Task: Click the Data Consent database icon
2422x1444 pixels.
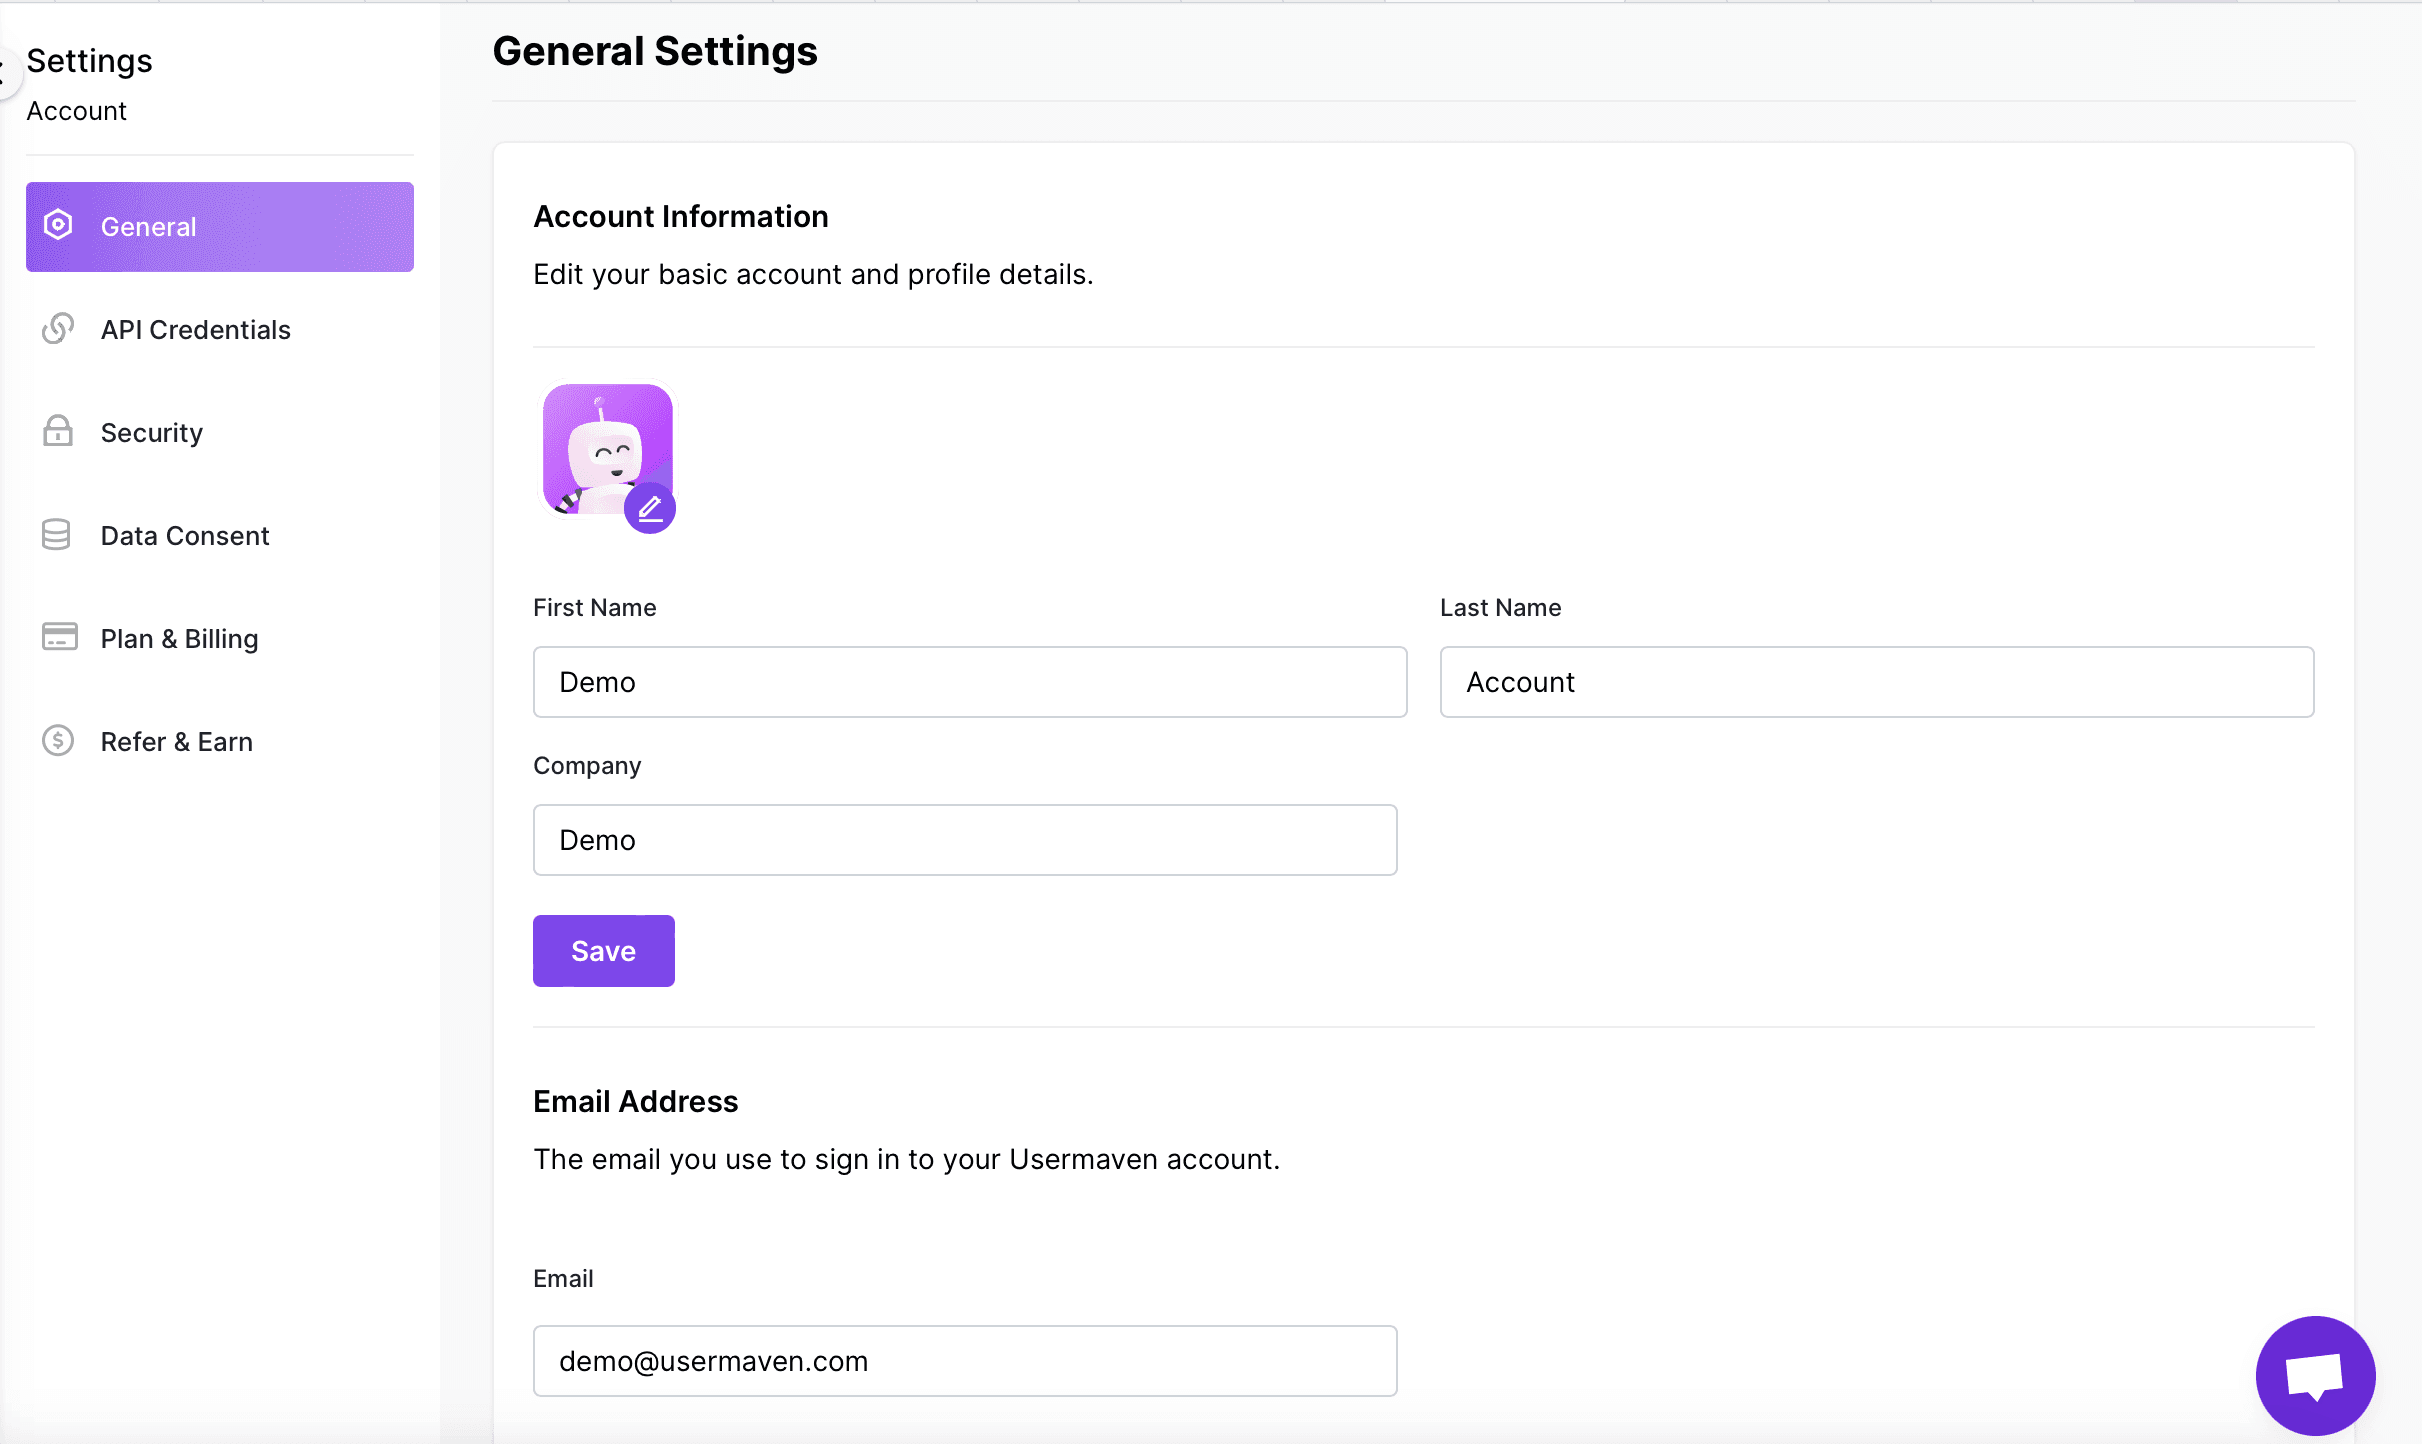Action: point(57,535)
